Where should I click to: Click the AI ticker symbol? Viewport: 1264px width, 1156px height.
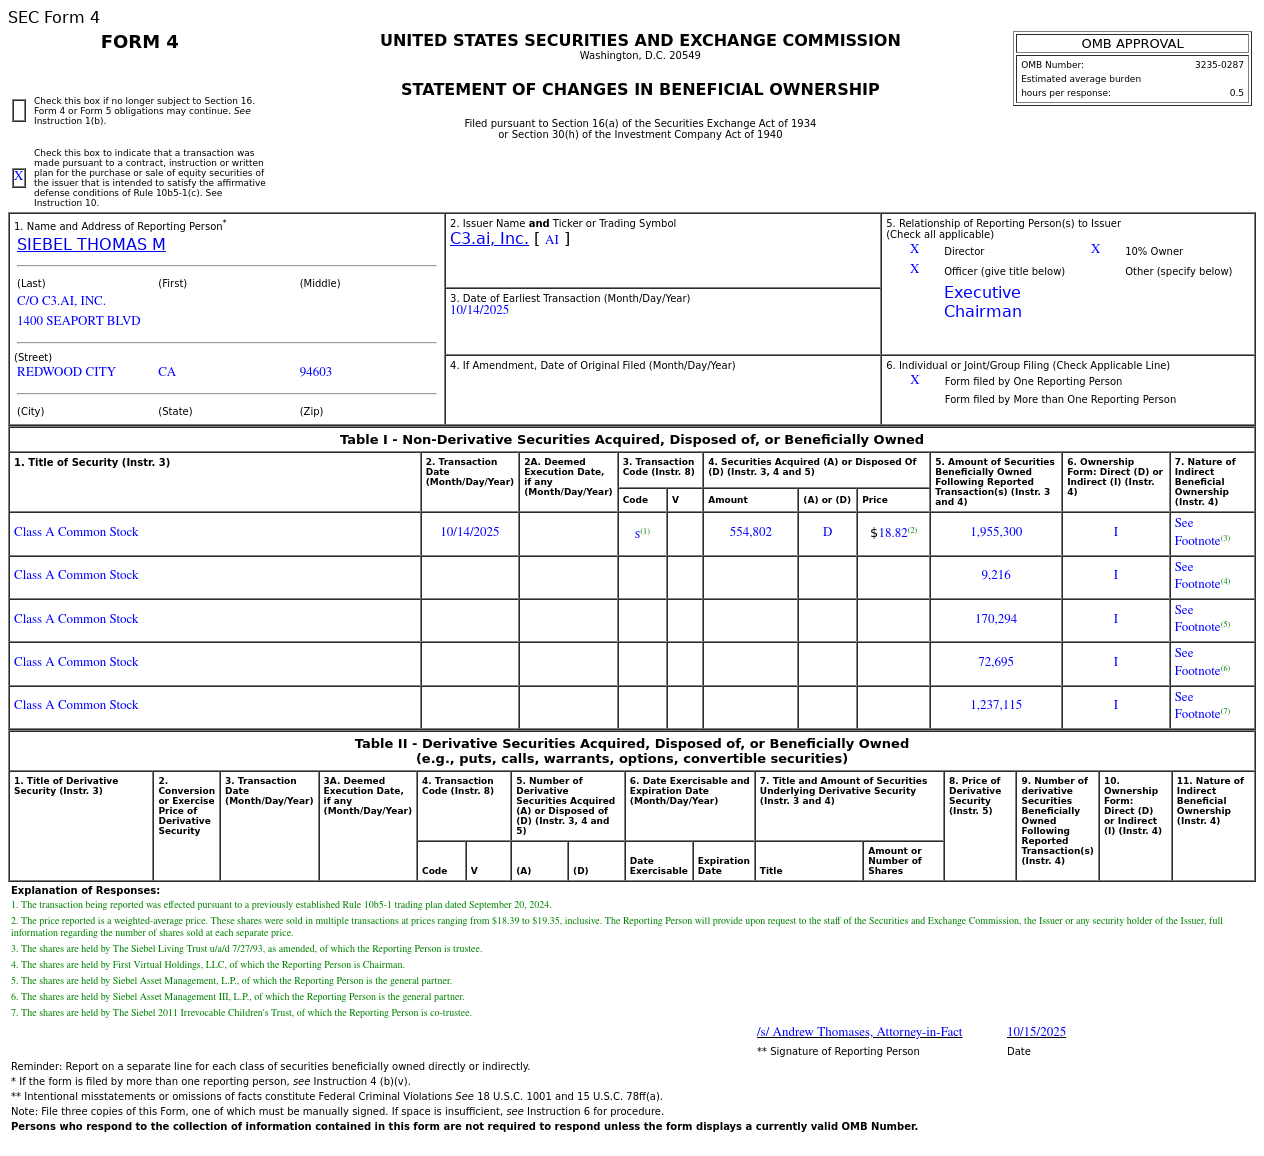point(552,240)
